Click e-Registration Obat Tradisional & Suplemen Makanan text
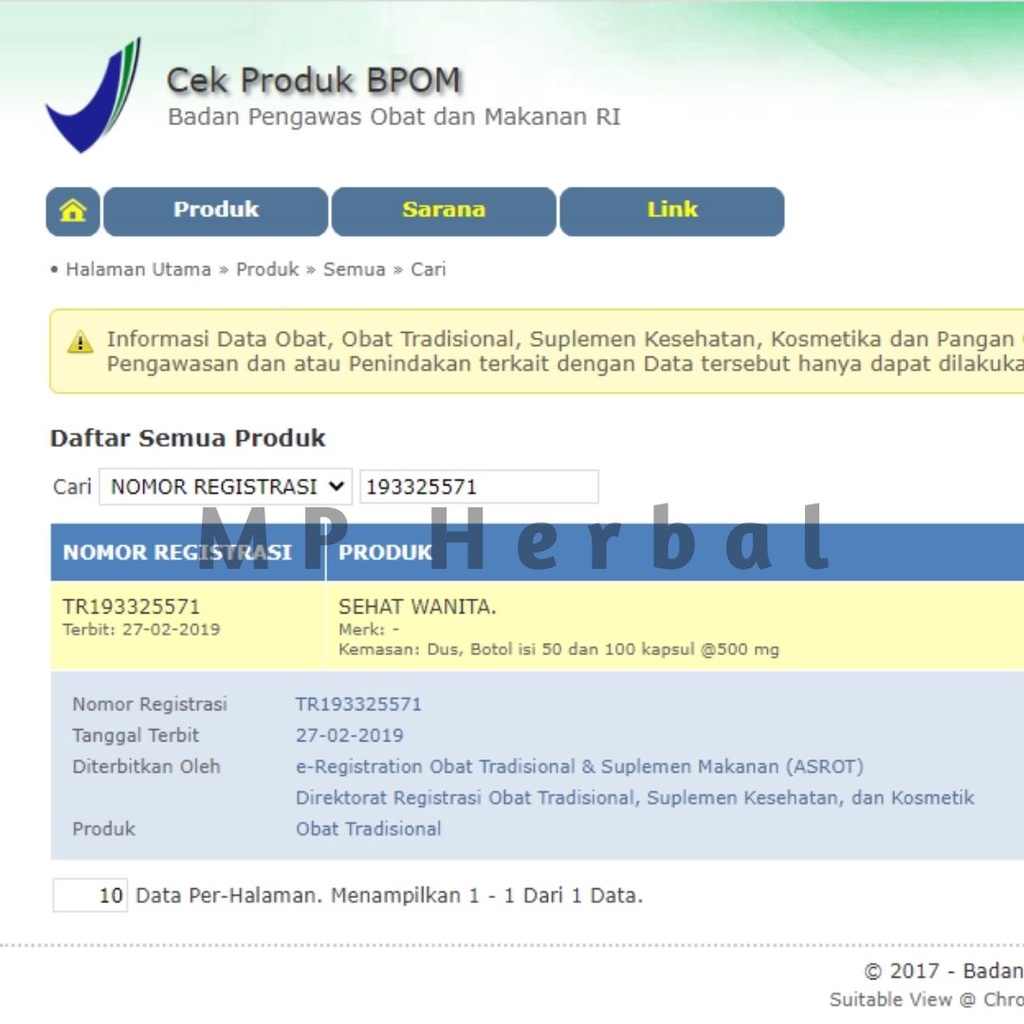The width and height of the screenshot is (1024, 1024). pos(579,767)
